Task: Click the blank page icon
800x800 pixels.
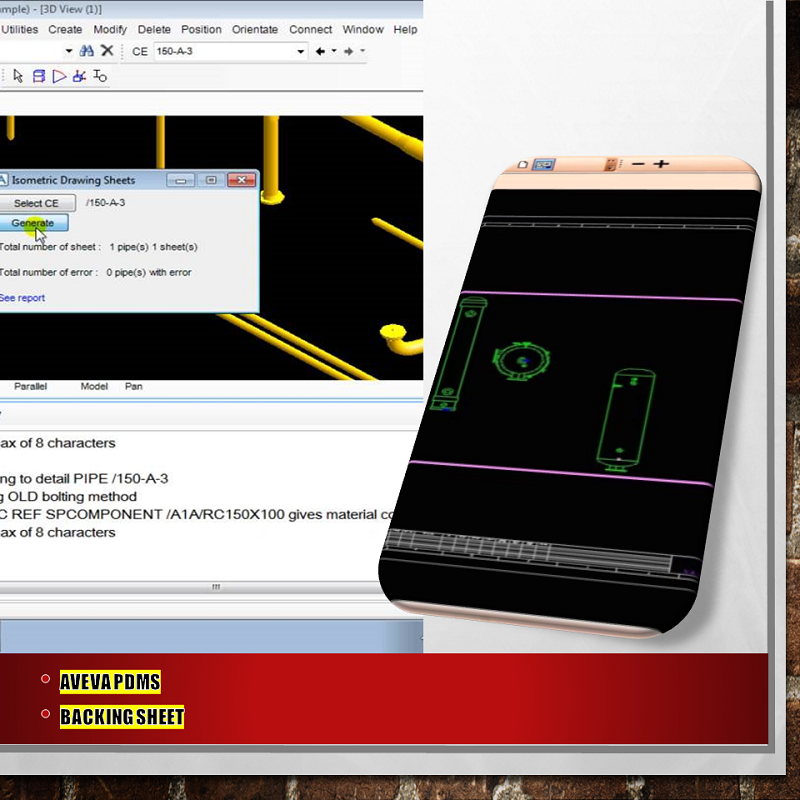Action: 521,164
